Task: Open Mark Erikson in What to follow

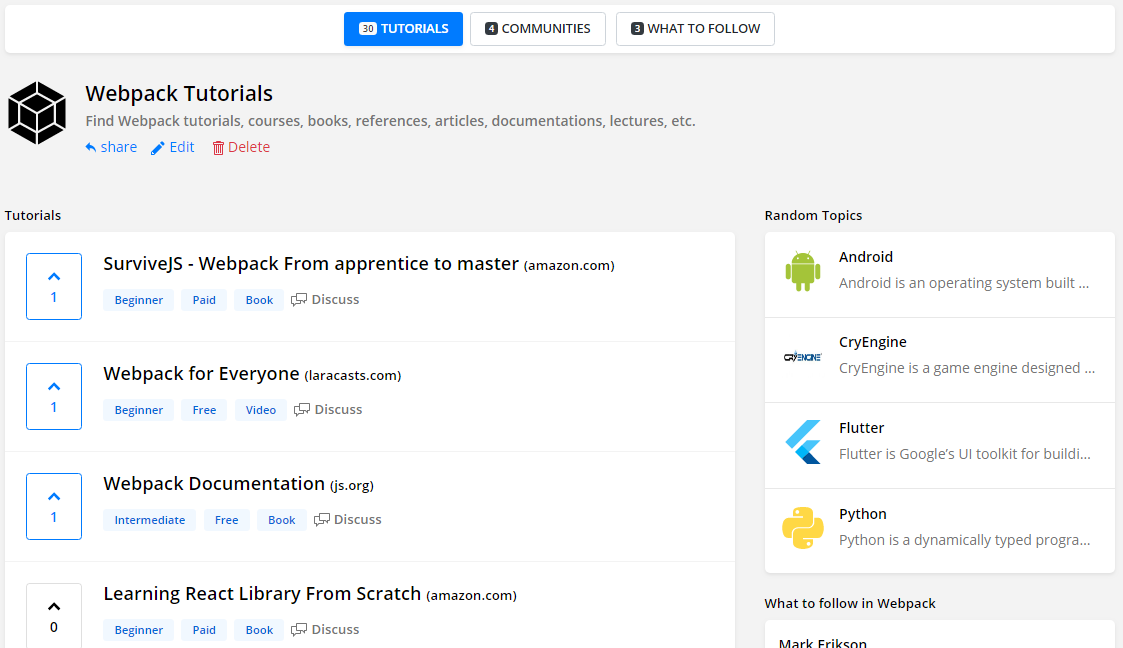Action: point(822,643)
